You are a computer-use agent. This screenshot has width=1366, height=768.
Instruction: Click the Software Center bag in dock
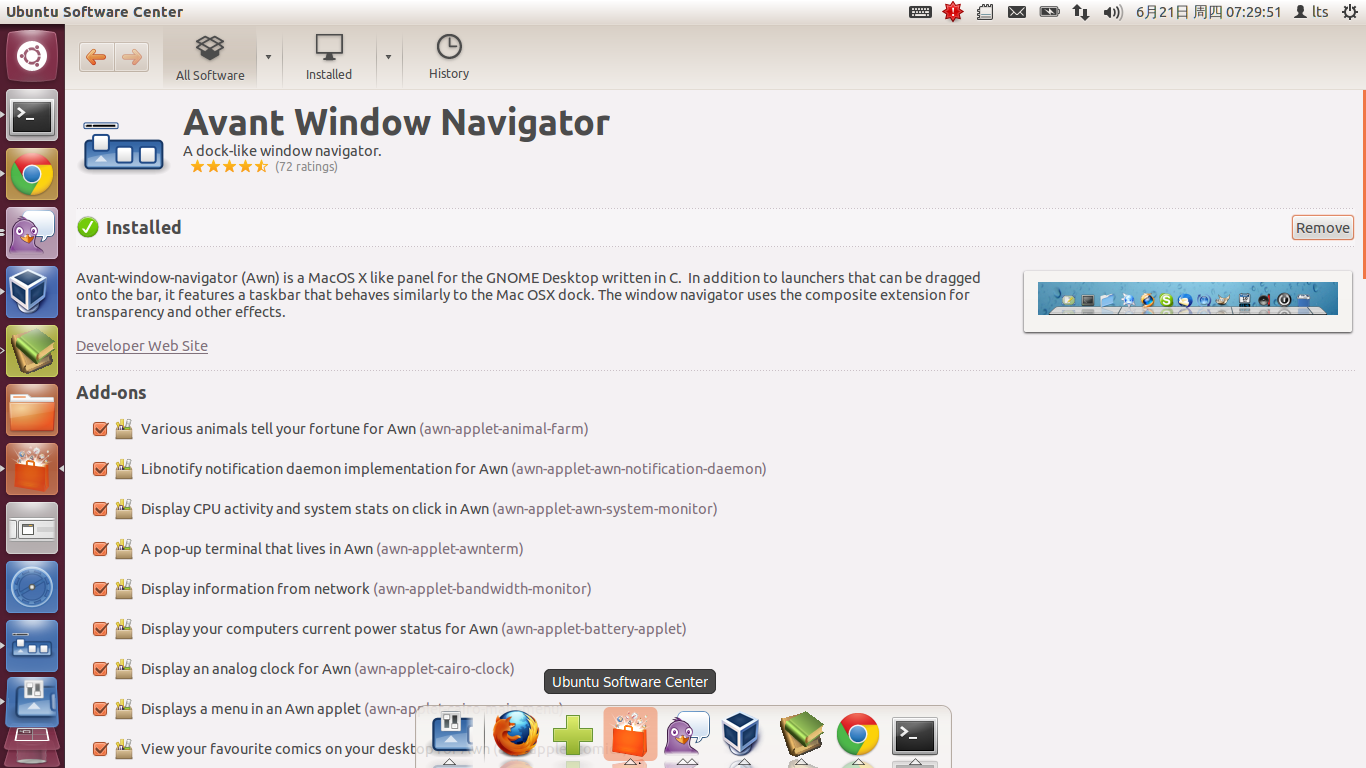[x=630, y=735]
